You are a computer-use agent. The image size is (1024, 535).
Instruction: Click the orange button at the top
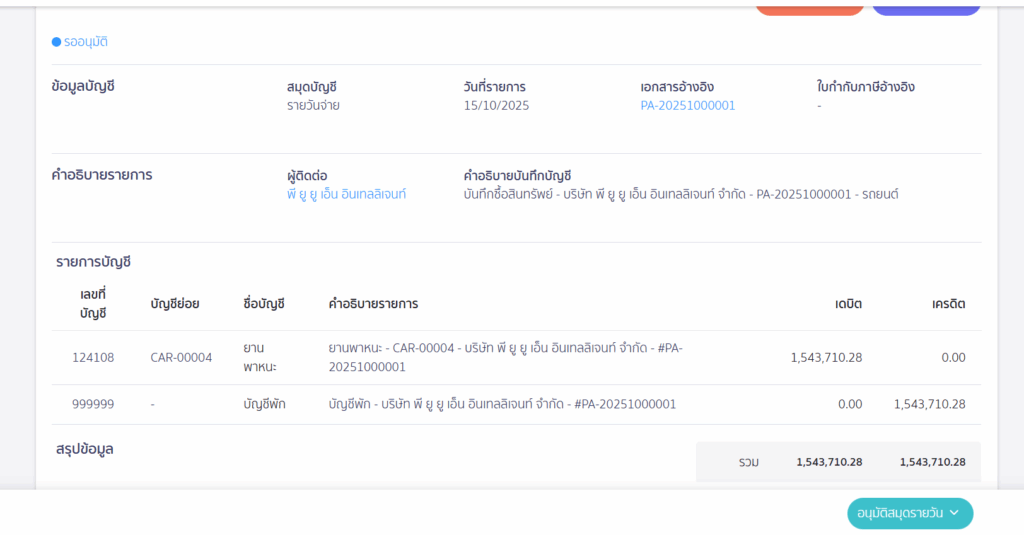809,8
